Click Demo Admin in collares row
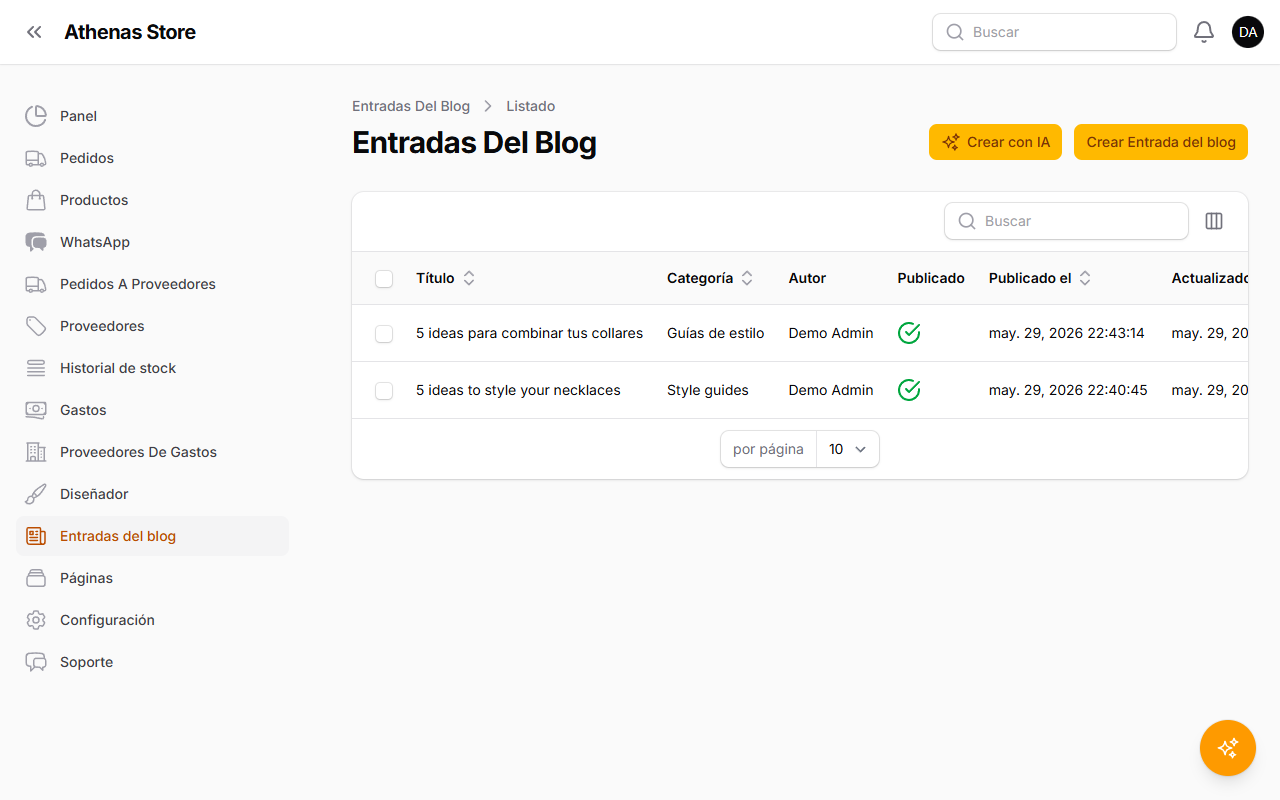 831,333
